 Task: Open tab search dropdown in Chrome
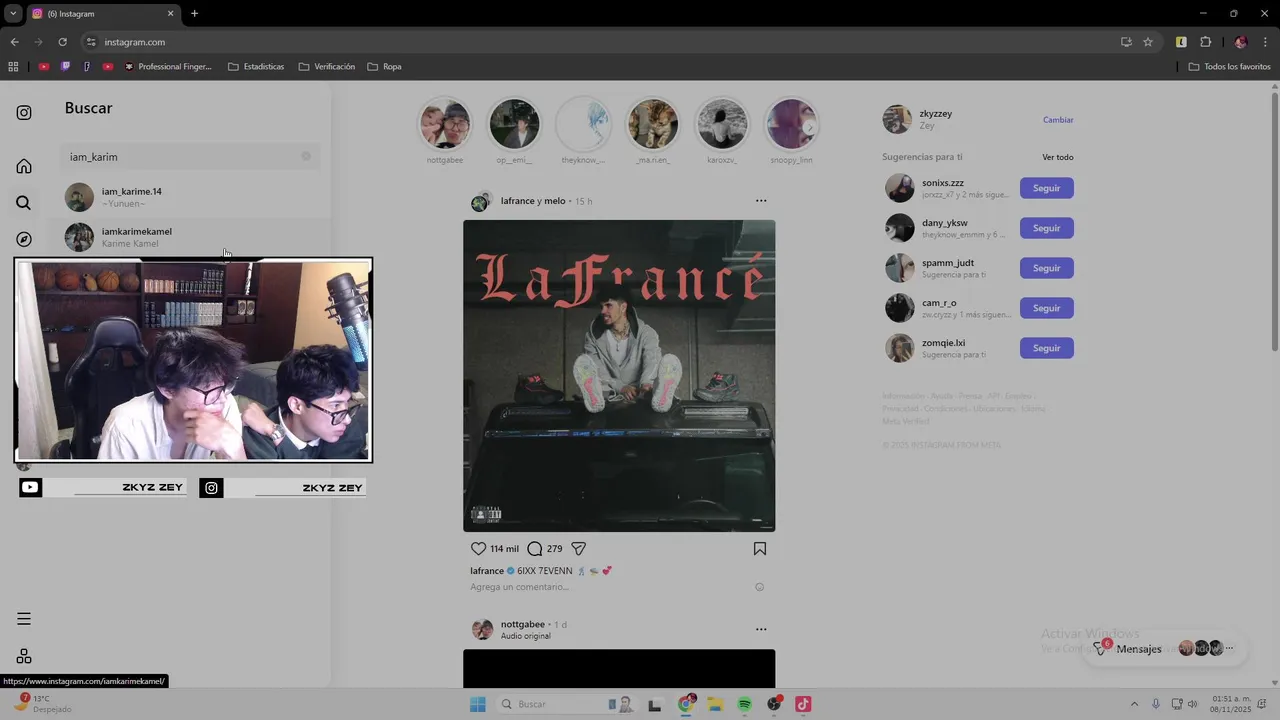pos(13,14)
